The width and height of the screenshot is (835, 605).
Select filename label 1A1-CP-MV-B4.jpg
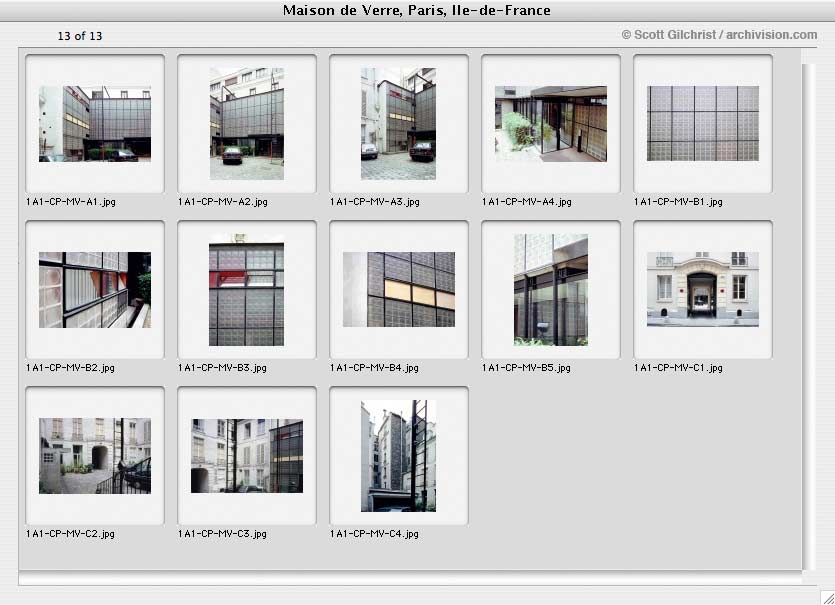(374, 368)
